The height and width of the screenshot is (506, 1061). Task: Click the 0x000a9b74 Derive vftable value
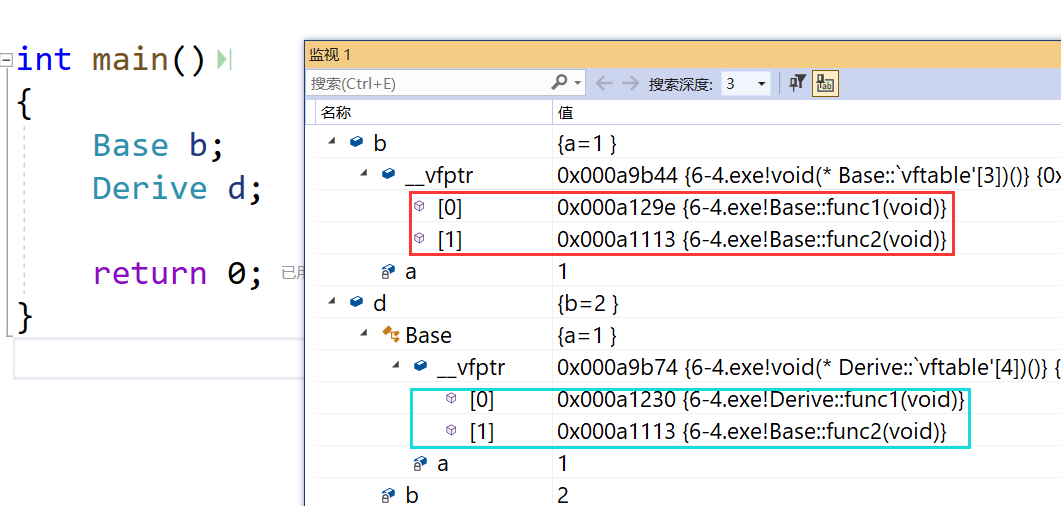pos(809,367)
